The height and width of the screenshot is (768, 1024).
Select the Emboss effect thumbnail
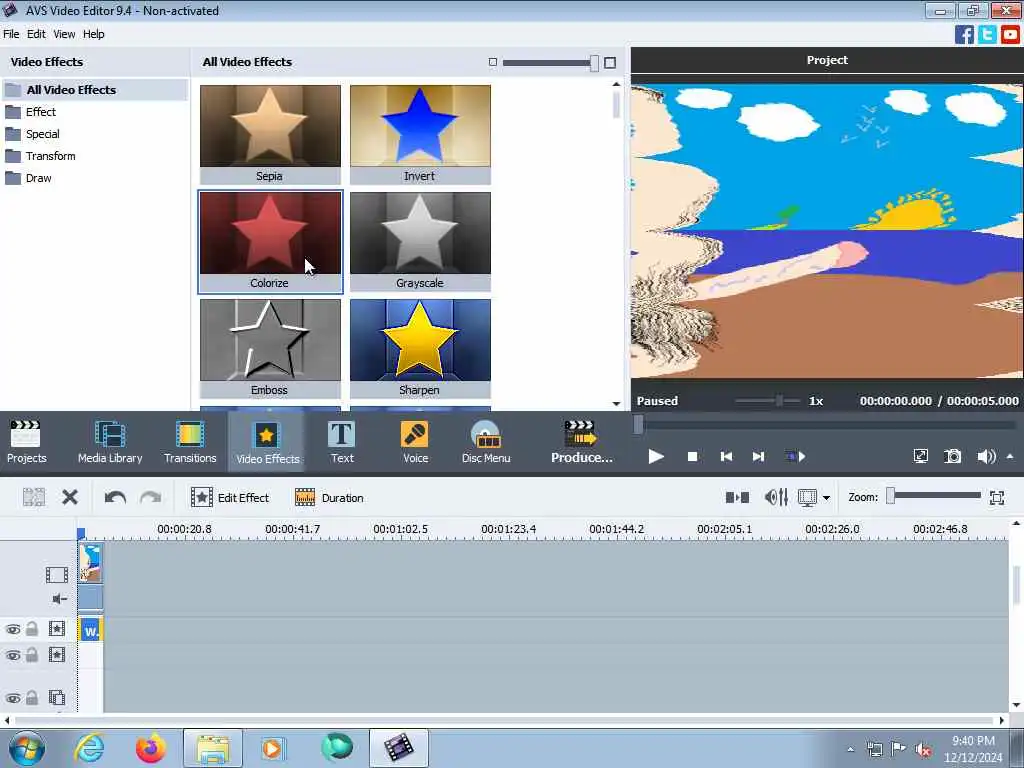(270, 348)
